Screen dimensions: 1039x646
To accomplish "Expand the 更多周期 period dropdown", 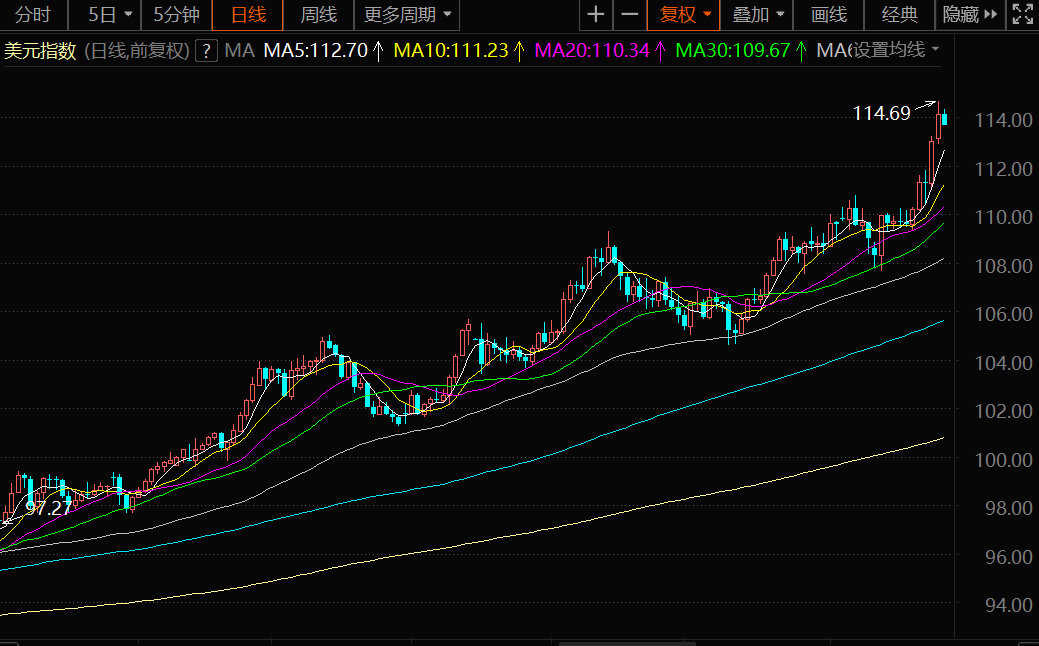I will (x=446, y=15).
